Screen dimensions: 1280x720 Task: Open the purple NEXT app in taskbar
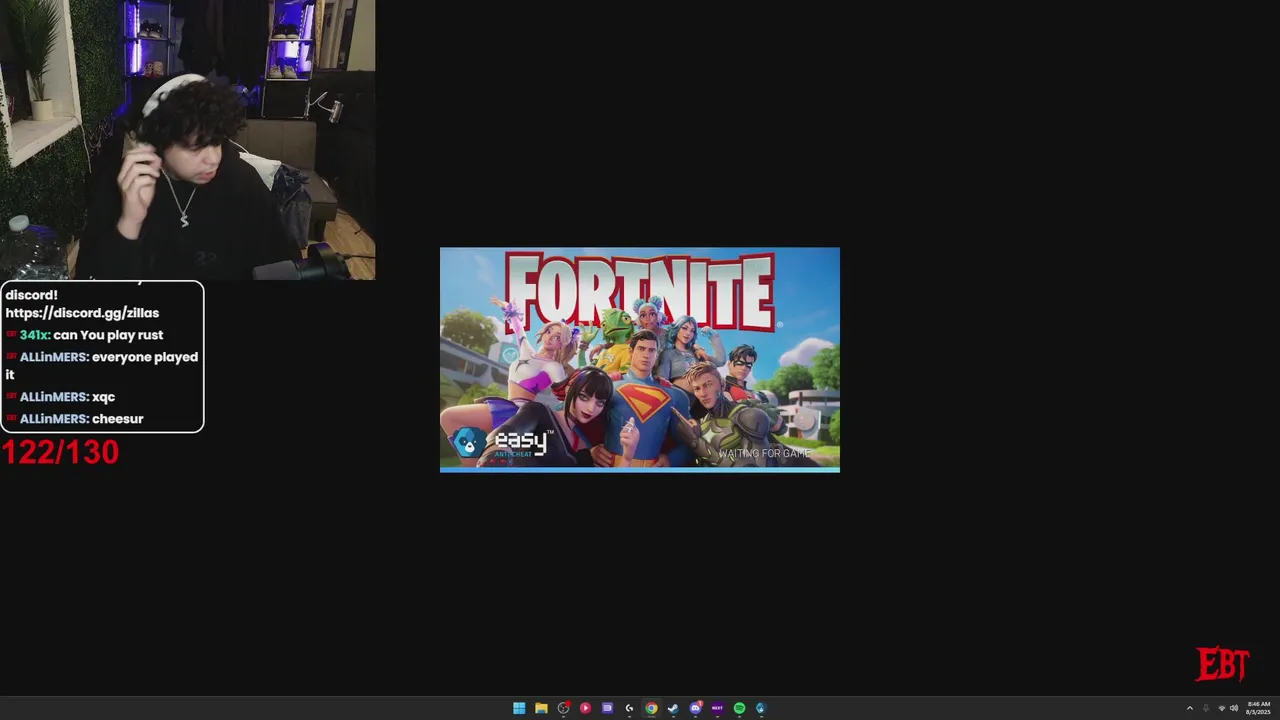tap(717, 708)
